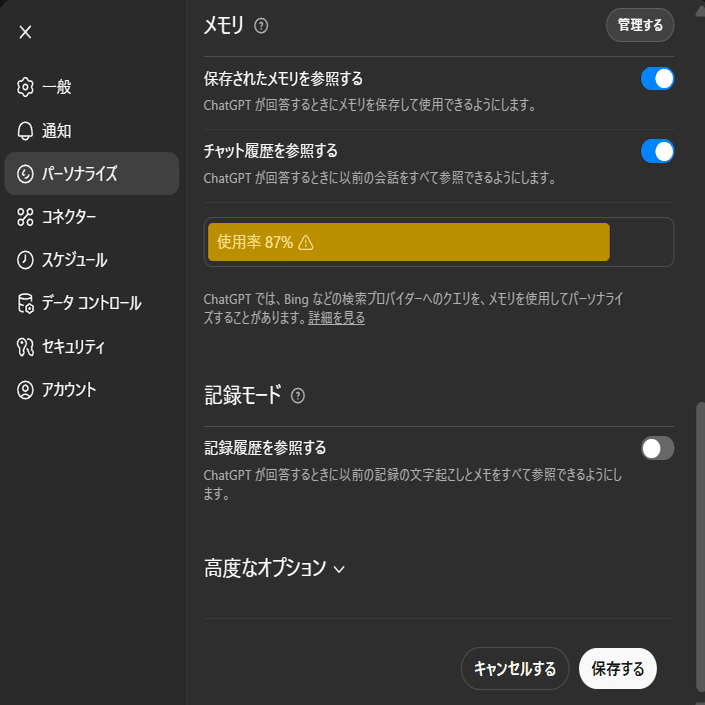Click the help icon beside 記録モード heading
This screenshot has height=705, width=705.
tap(297, 396)
